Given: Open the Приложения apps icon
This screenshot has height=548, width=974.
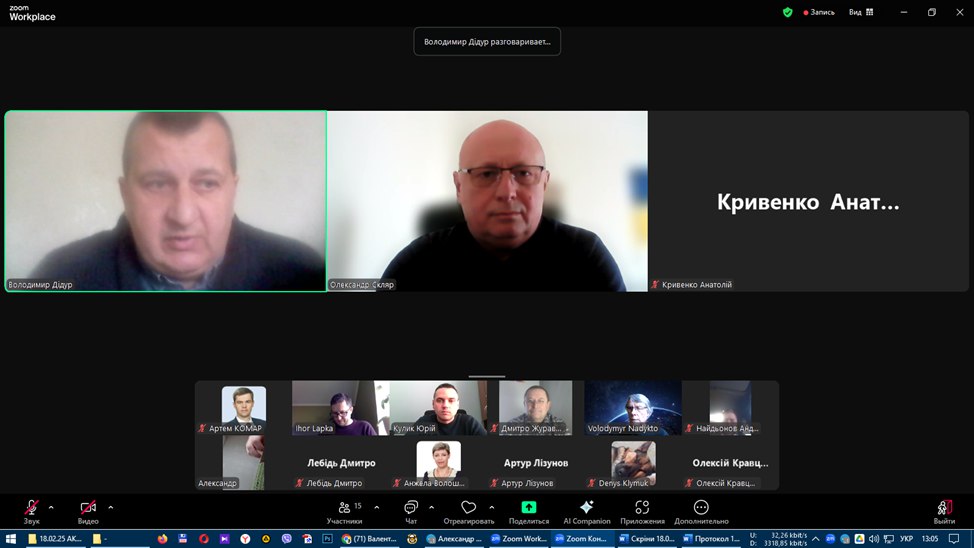Looking at the screenshot, I should pyautogui.click(x=642, y=508).
